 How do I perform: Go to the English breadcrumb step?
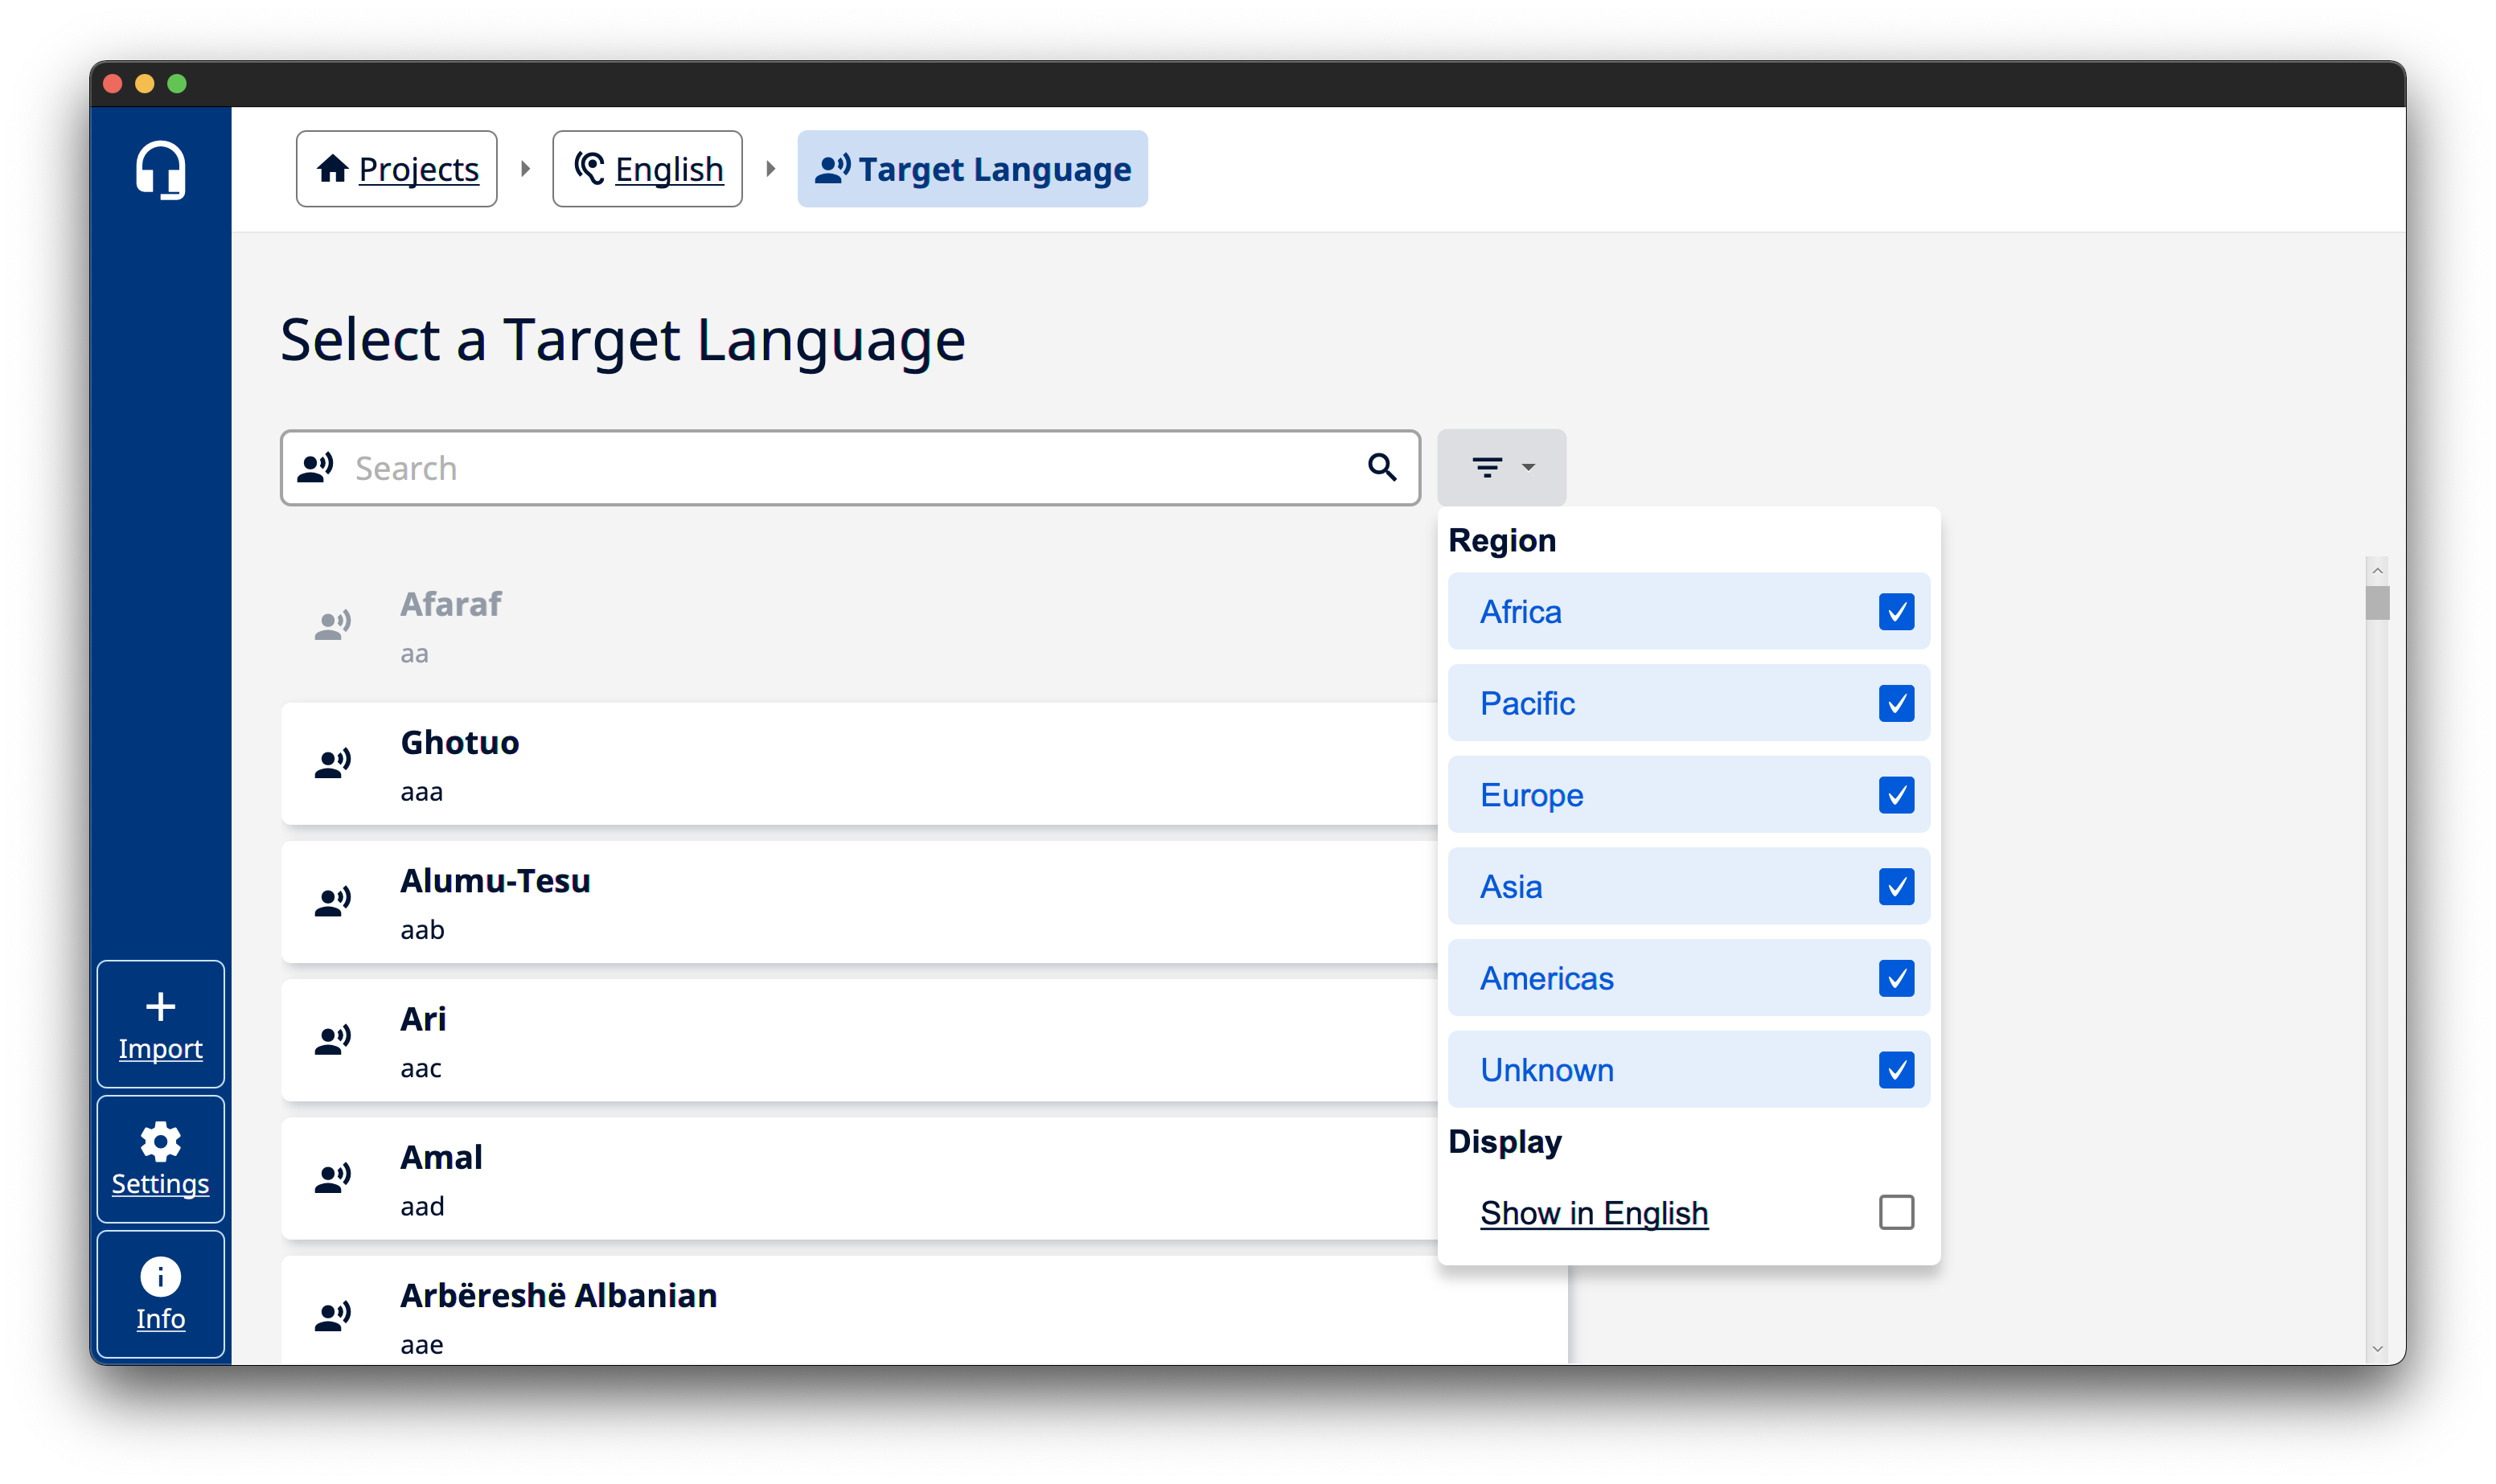click(x=647, y=169)
